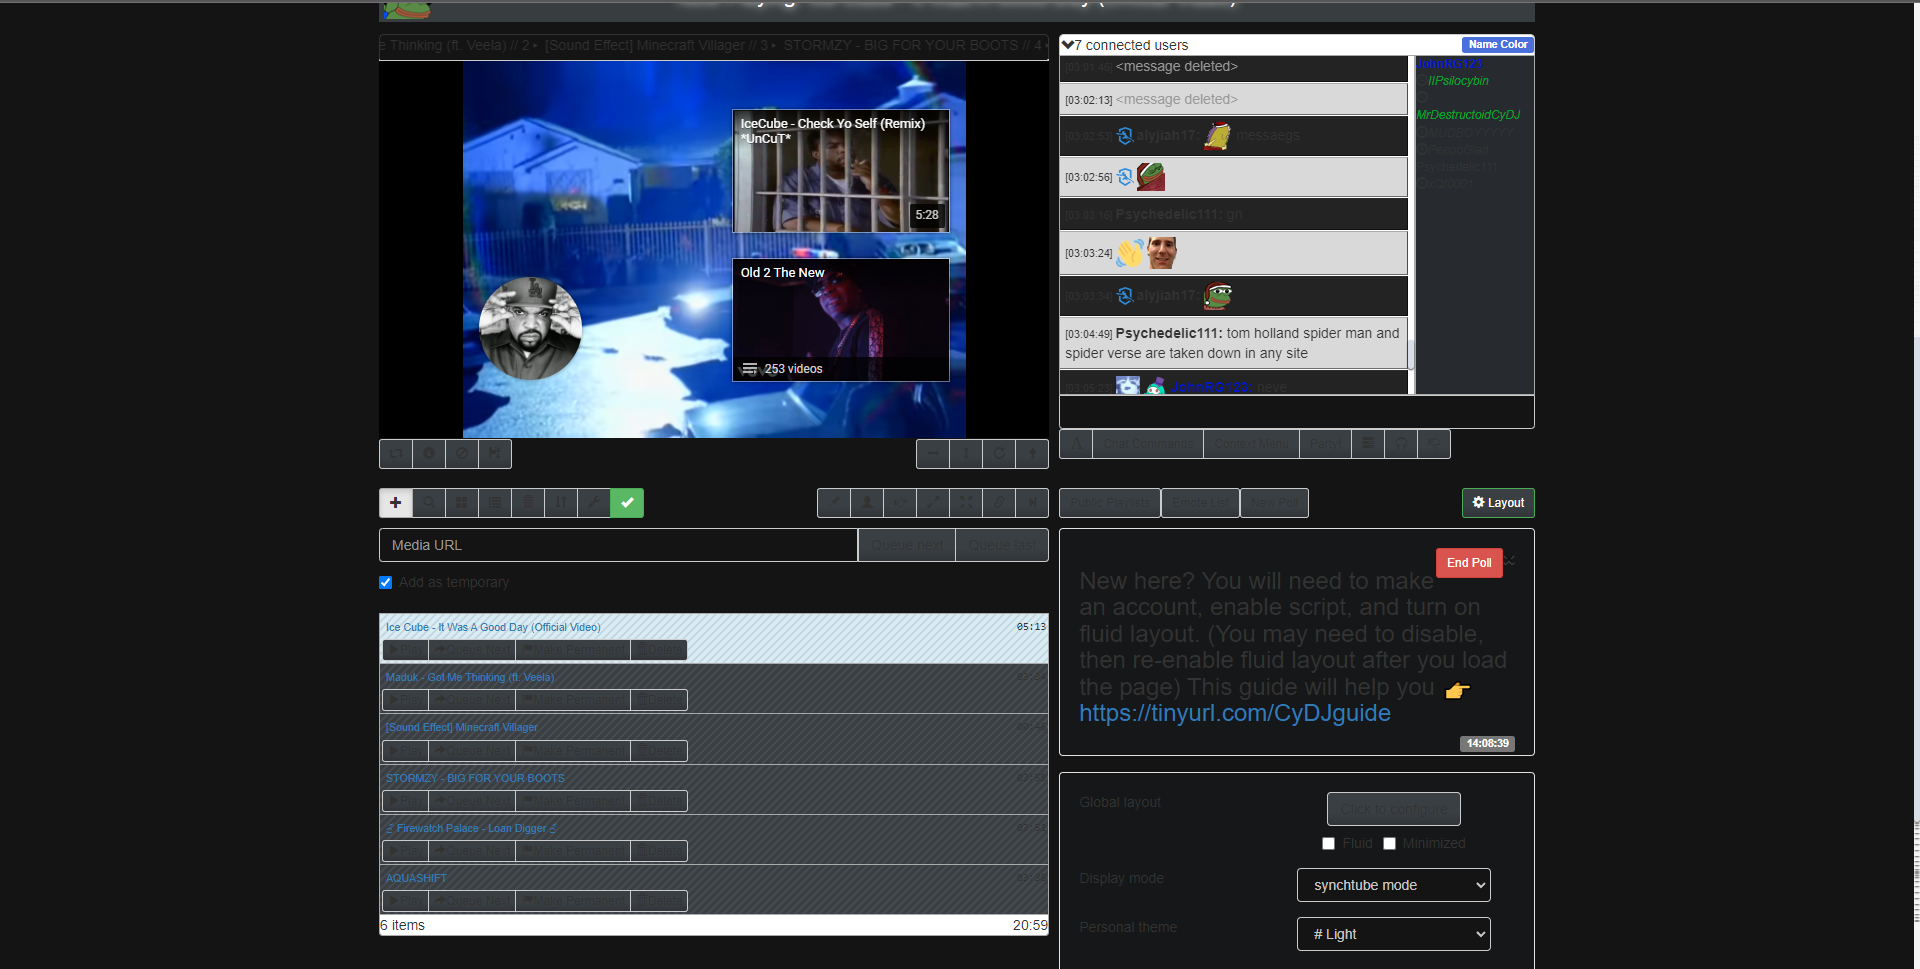Click the wrench icon in playlist toolbar

(x=594, y=503)
